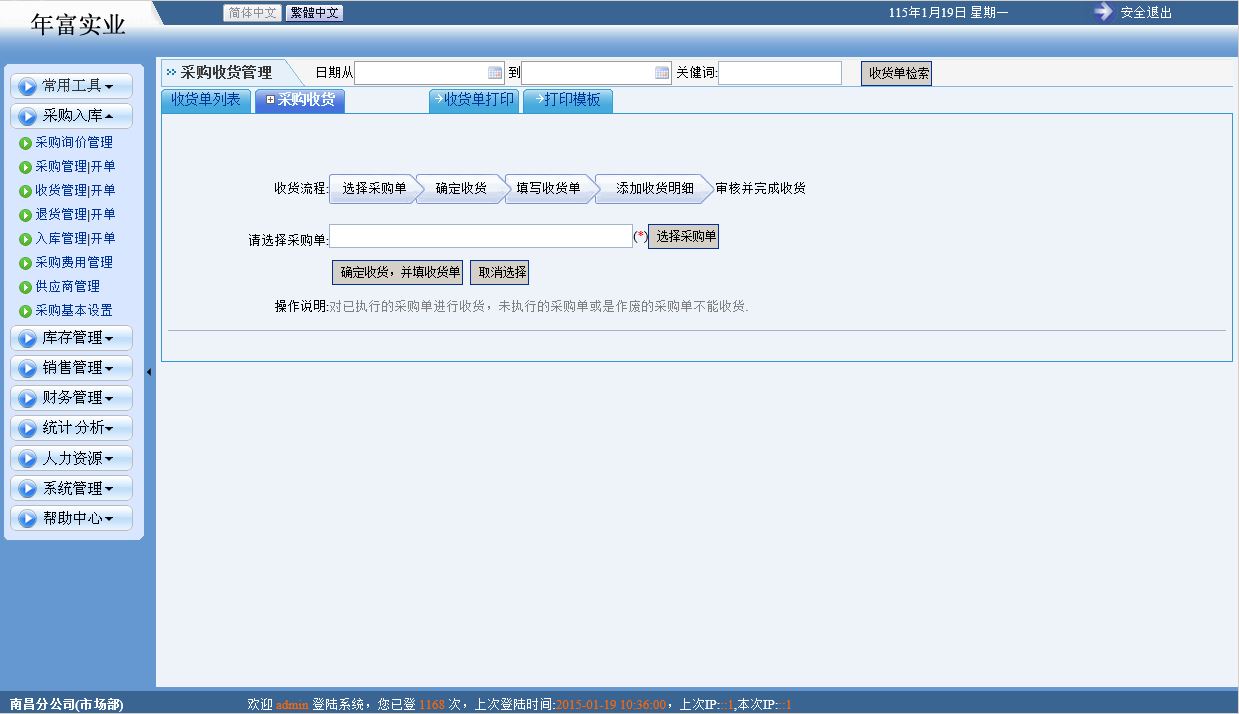Open calendar picker for end date

[x=662, y=73]
